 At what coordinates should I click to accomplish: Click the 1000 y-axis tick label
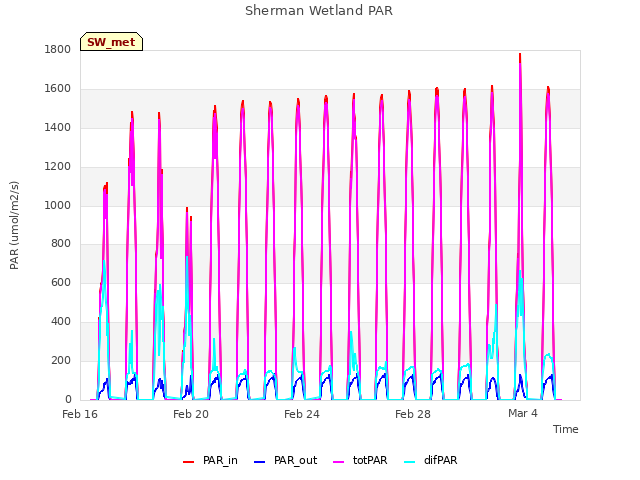point(58,205)
